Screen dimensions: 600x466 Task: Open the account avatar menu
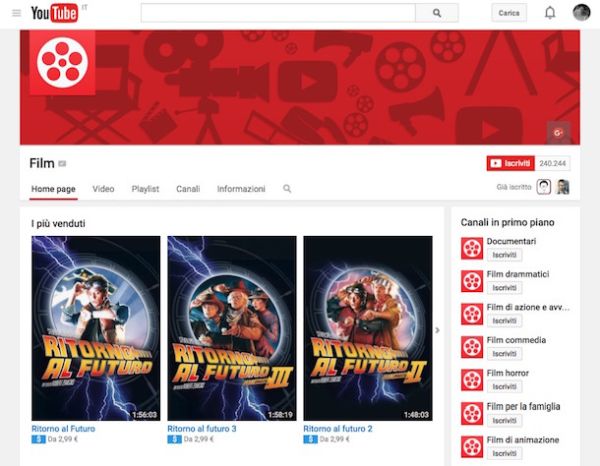(x=581, y=13)
